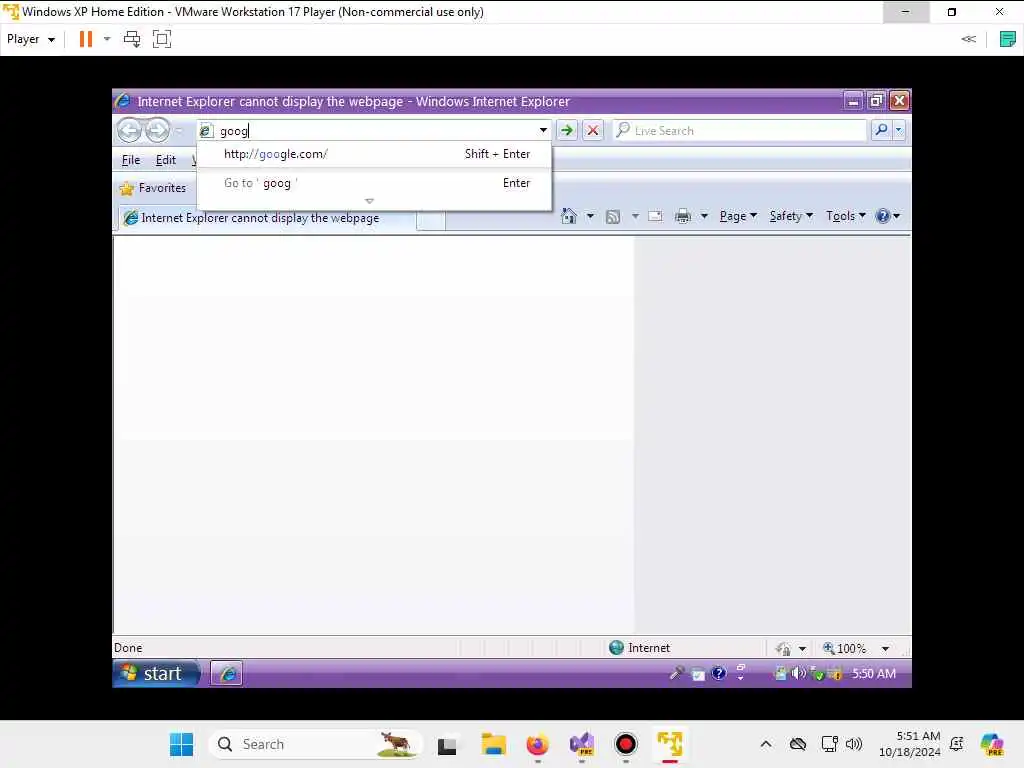Click the Visual Studio icon in Windows 11 taskbar

pos(581,744)
